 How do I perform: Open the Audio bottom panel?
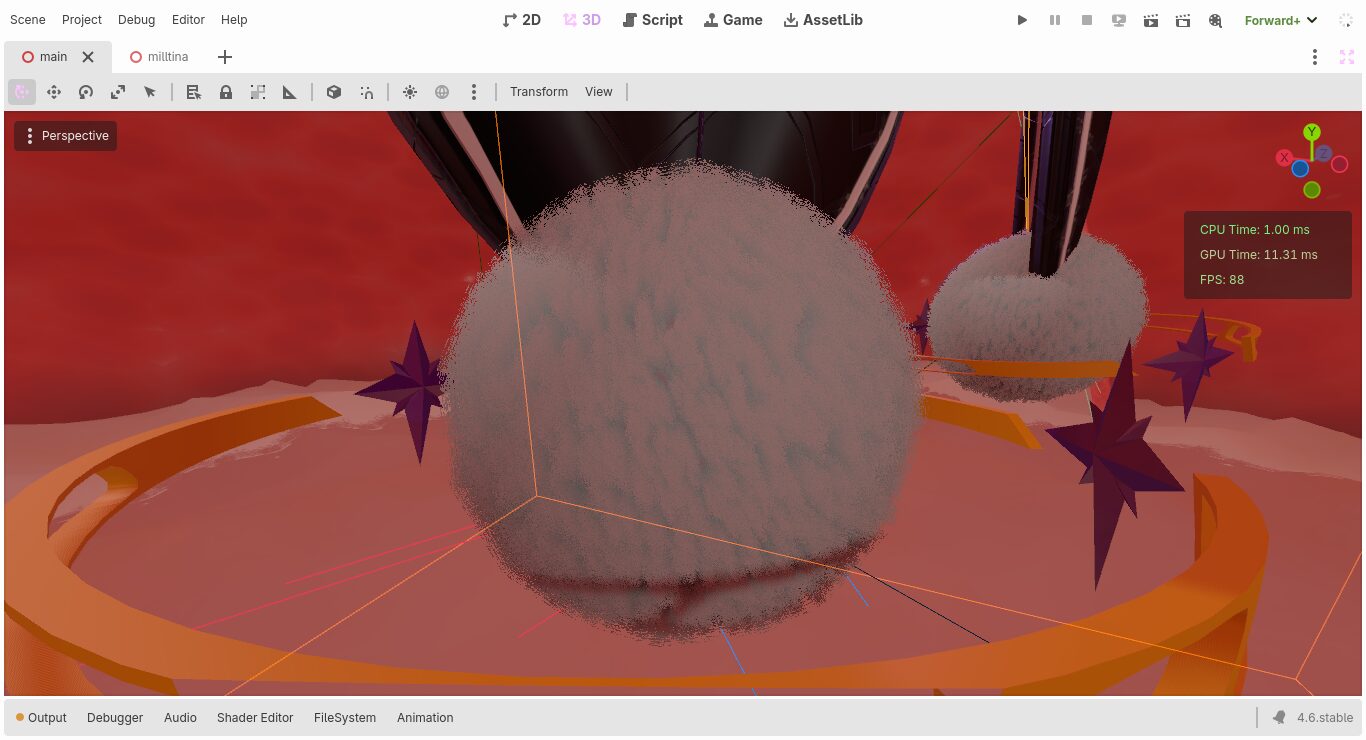coord(180,718)
